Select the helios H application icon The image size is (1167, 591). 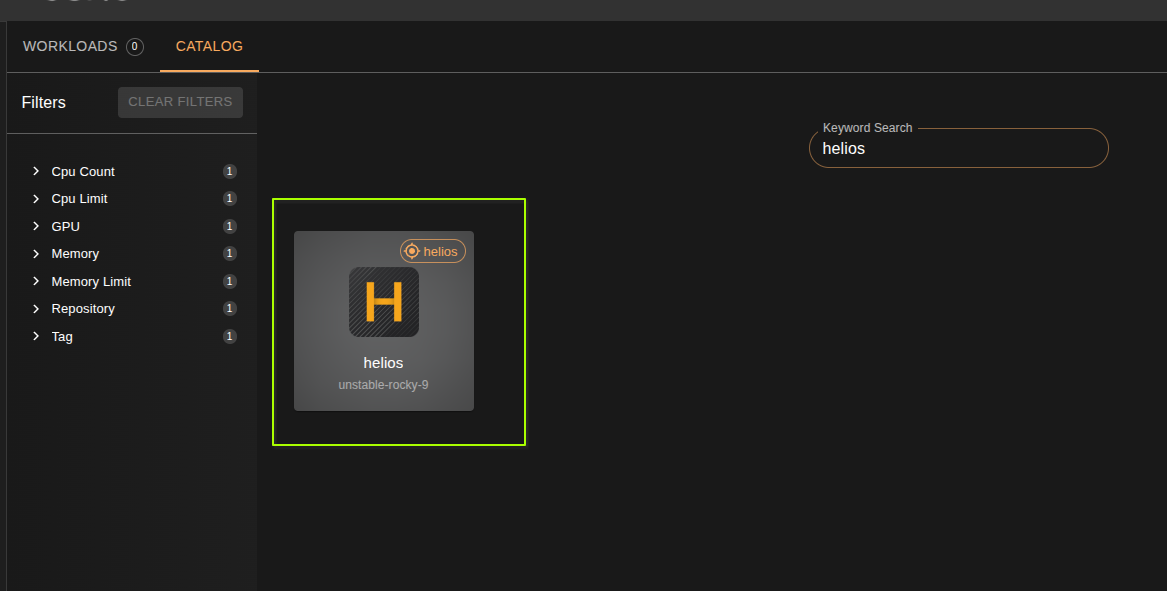point(383,301)
